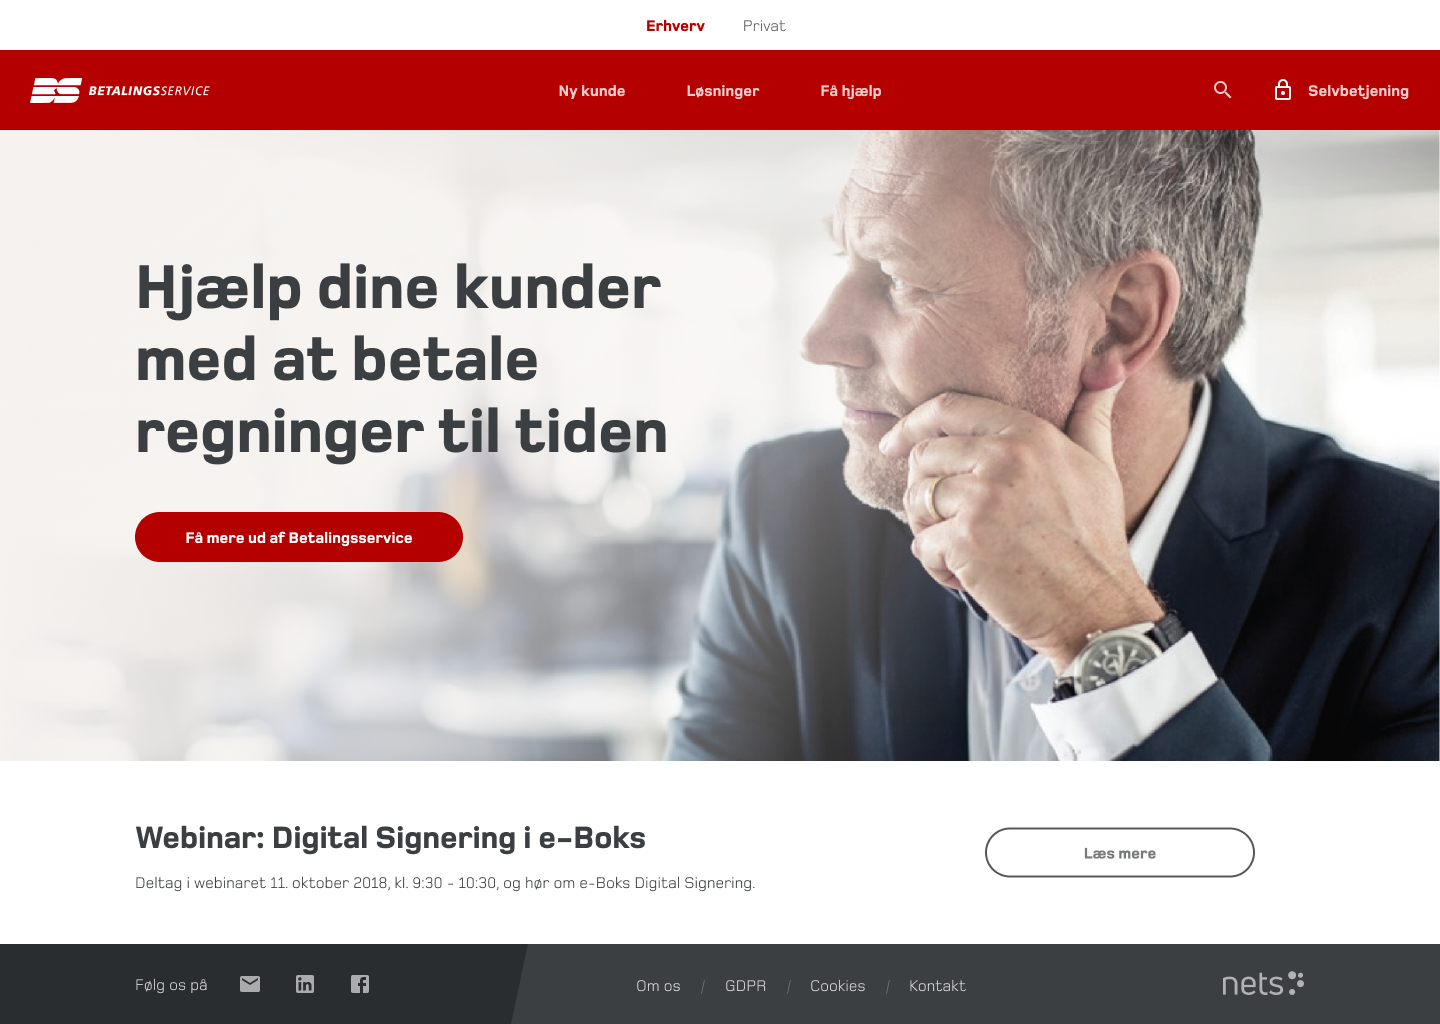Open the search magnifier icon

[x=1222, y=90]
